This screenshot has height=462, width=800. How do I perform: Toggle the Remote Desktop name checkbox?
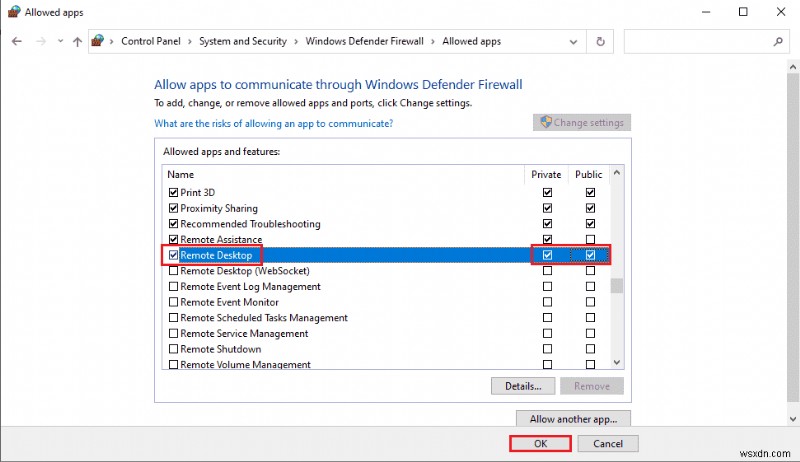pos(174,256)
